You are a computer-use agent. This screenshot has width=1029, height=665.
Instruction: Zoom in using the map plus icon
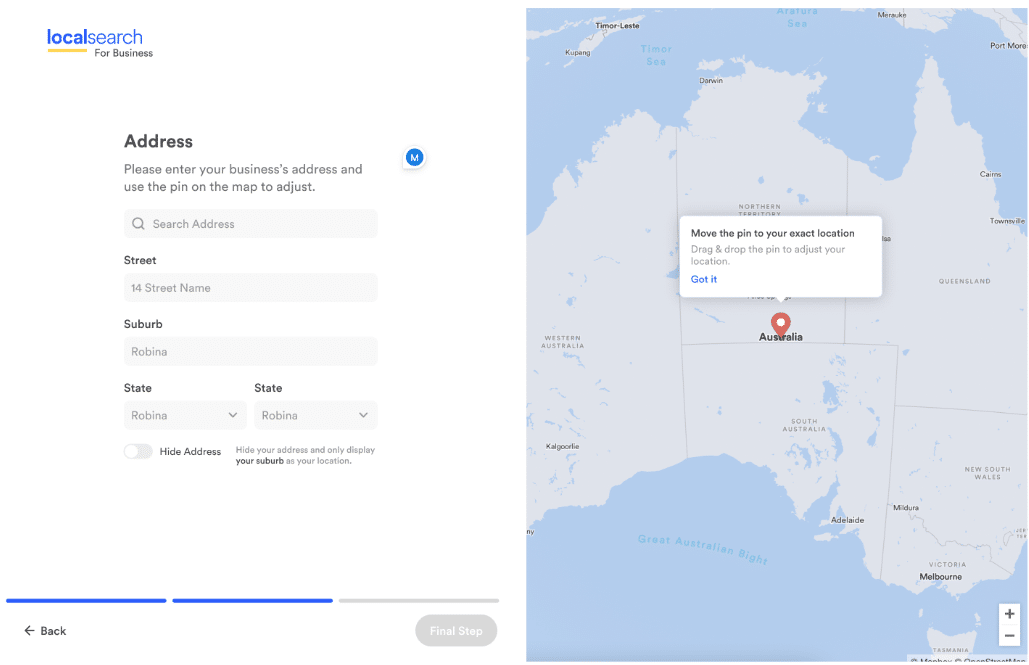click(x=1009, y=614)
